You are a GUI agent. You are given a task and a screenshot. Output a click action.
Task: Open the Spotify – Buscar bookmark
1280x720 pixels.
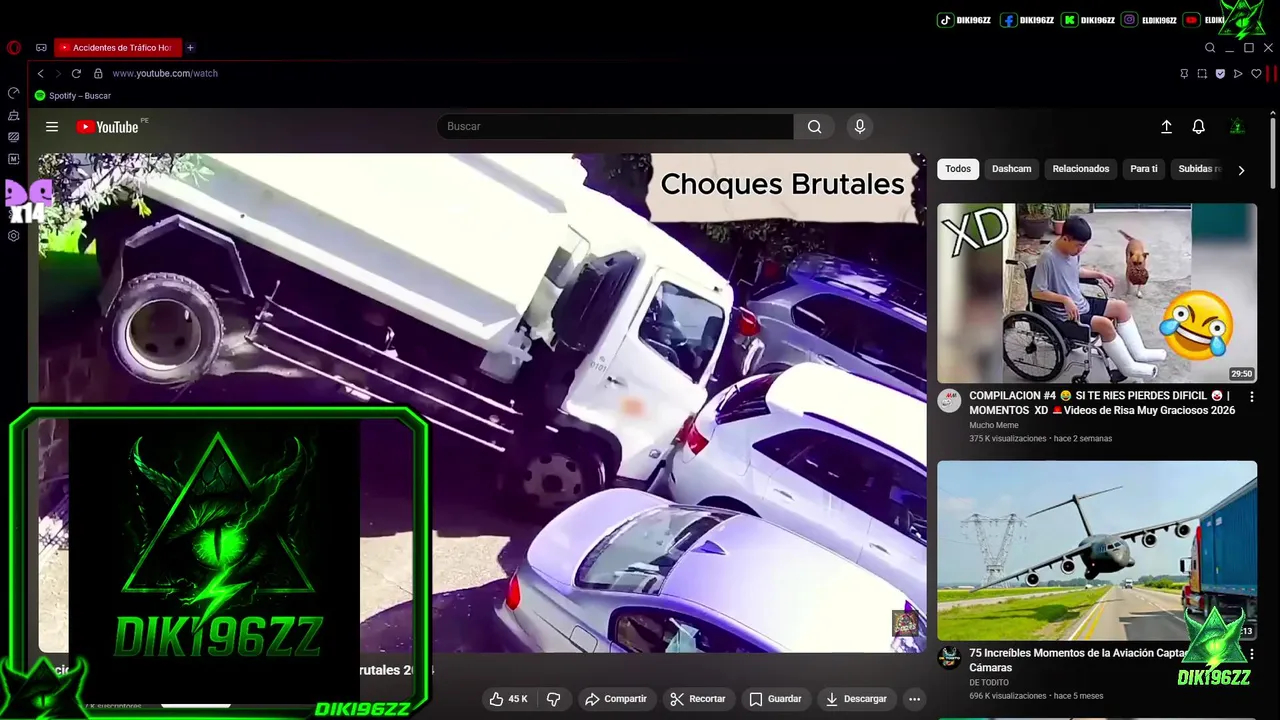(x=73, y=96)
